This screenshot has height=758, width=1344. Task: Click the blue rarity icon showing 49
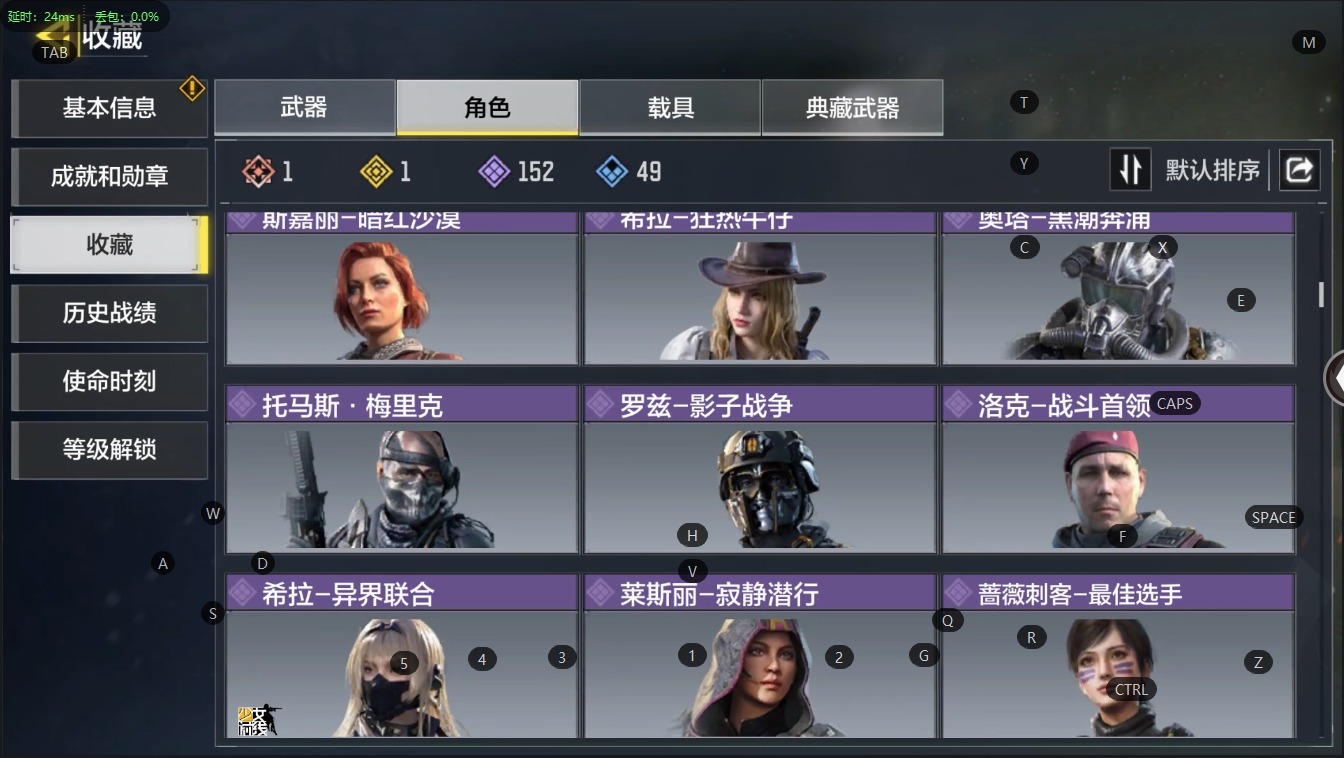tap(612, 172)
